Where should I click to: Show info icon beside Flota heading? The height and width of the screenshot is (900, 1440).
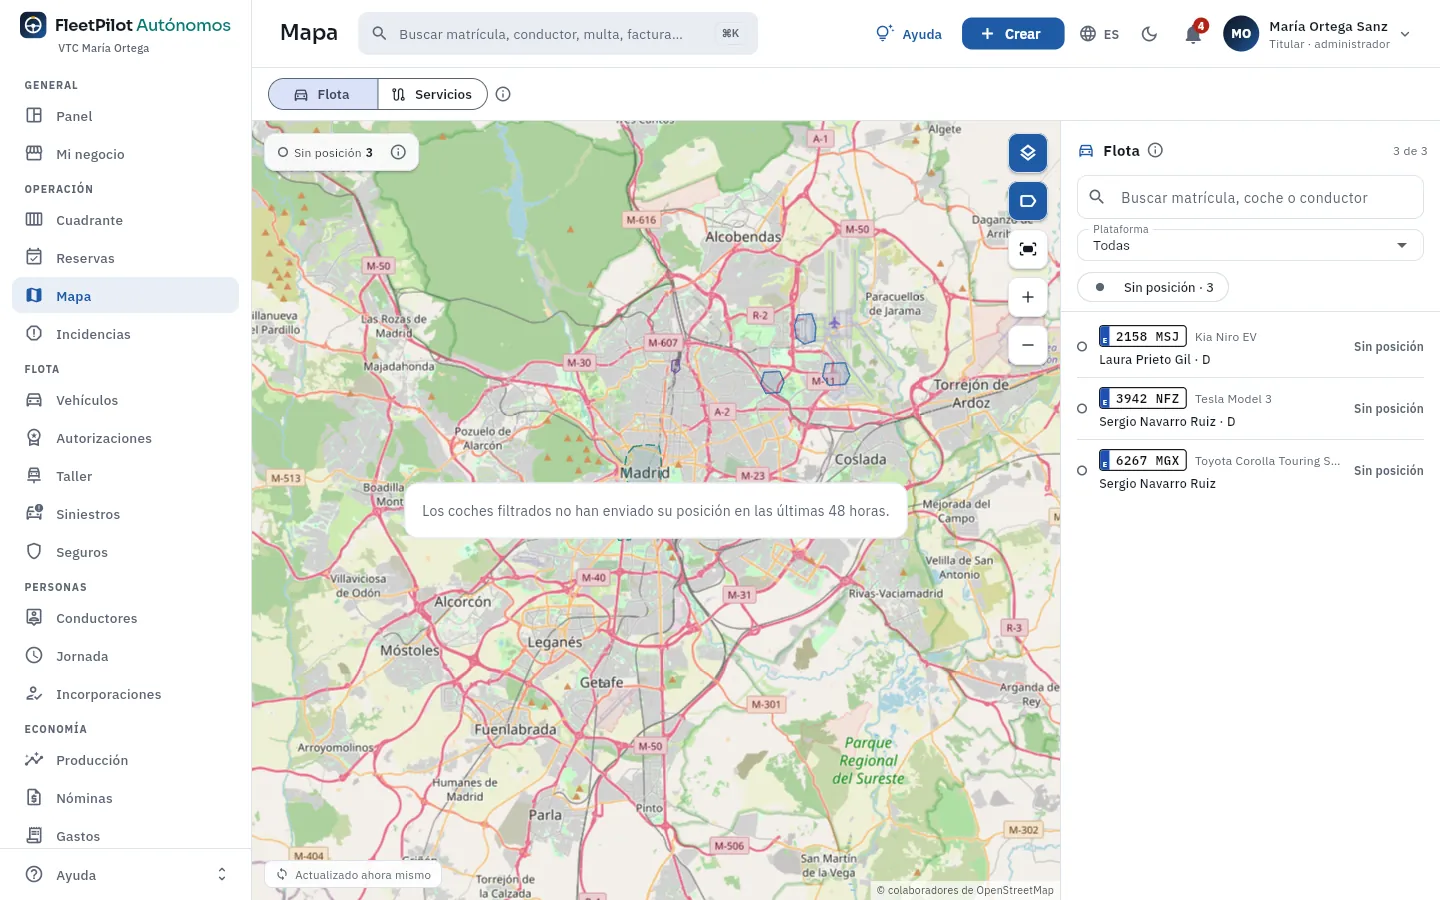click(1155, 151)
